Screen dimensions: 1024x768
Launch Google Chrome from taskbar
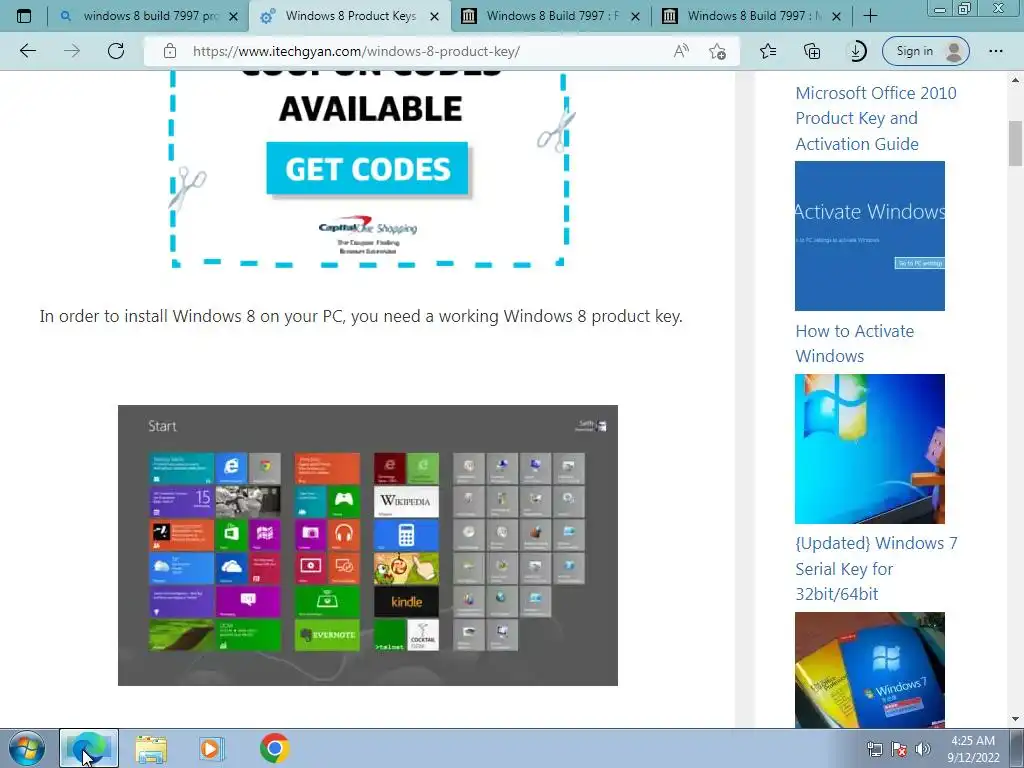[x=274, y=748]
